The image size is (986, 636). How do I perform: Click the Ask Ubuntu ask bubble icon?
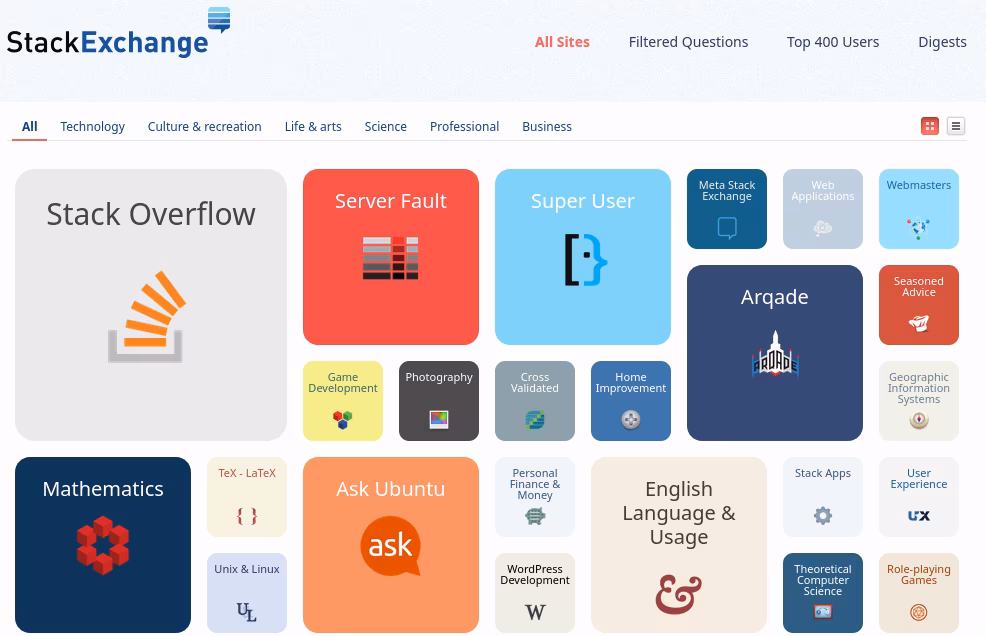tap(391, 546)
